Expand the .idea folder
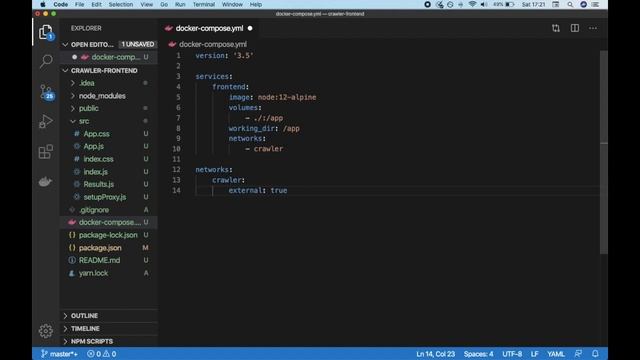 (72, 83)
